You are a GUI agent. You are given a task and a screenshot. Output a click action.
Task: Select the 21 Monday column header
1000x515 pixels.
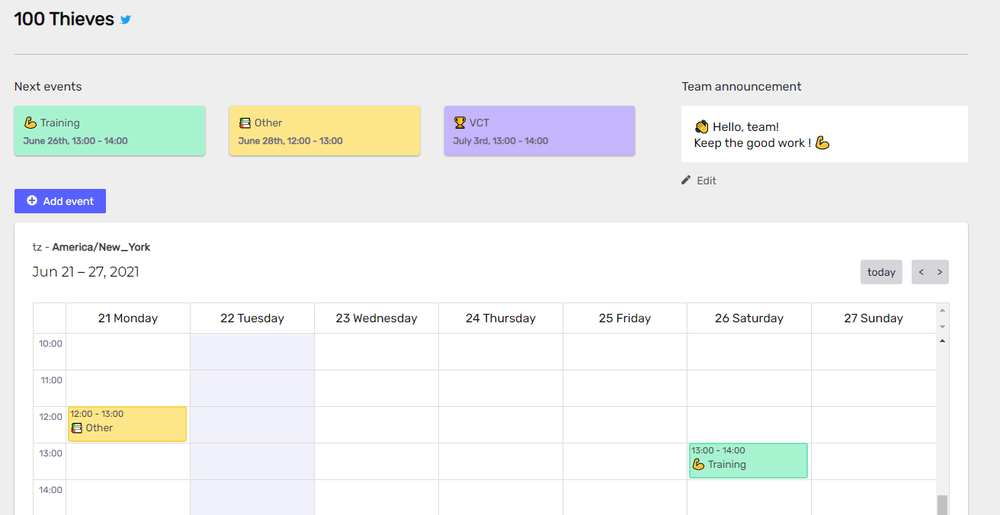click(128, 318)
